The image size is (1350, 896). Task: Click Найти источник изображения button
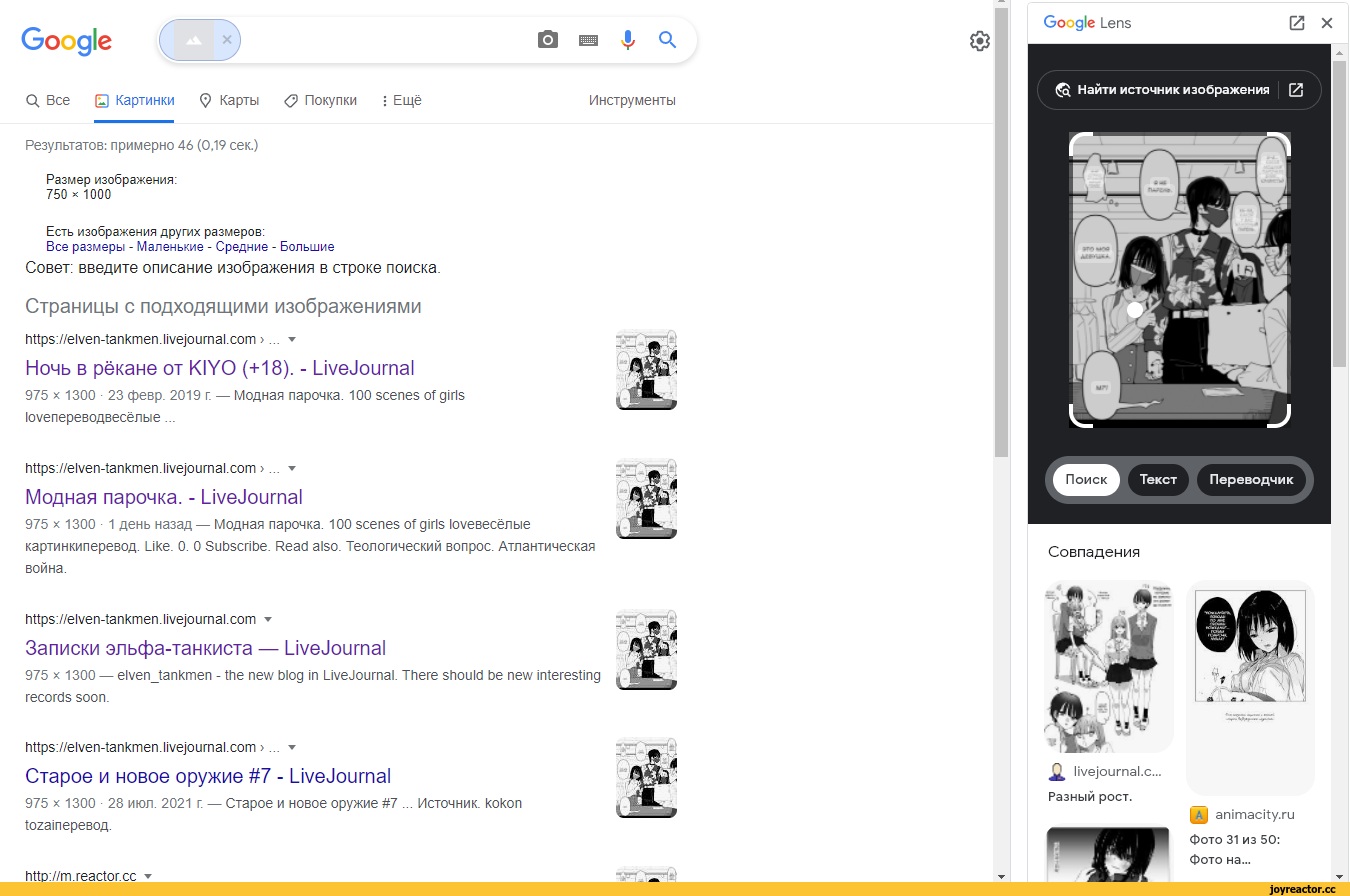pos(1162,90)
